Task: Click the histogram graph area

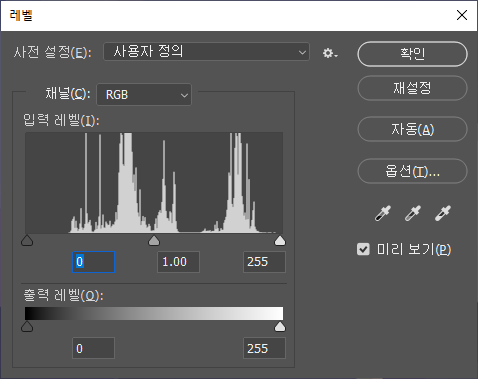Action: point(154,183)
